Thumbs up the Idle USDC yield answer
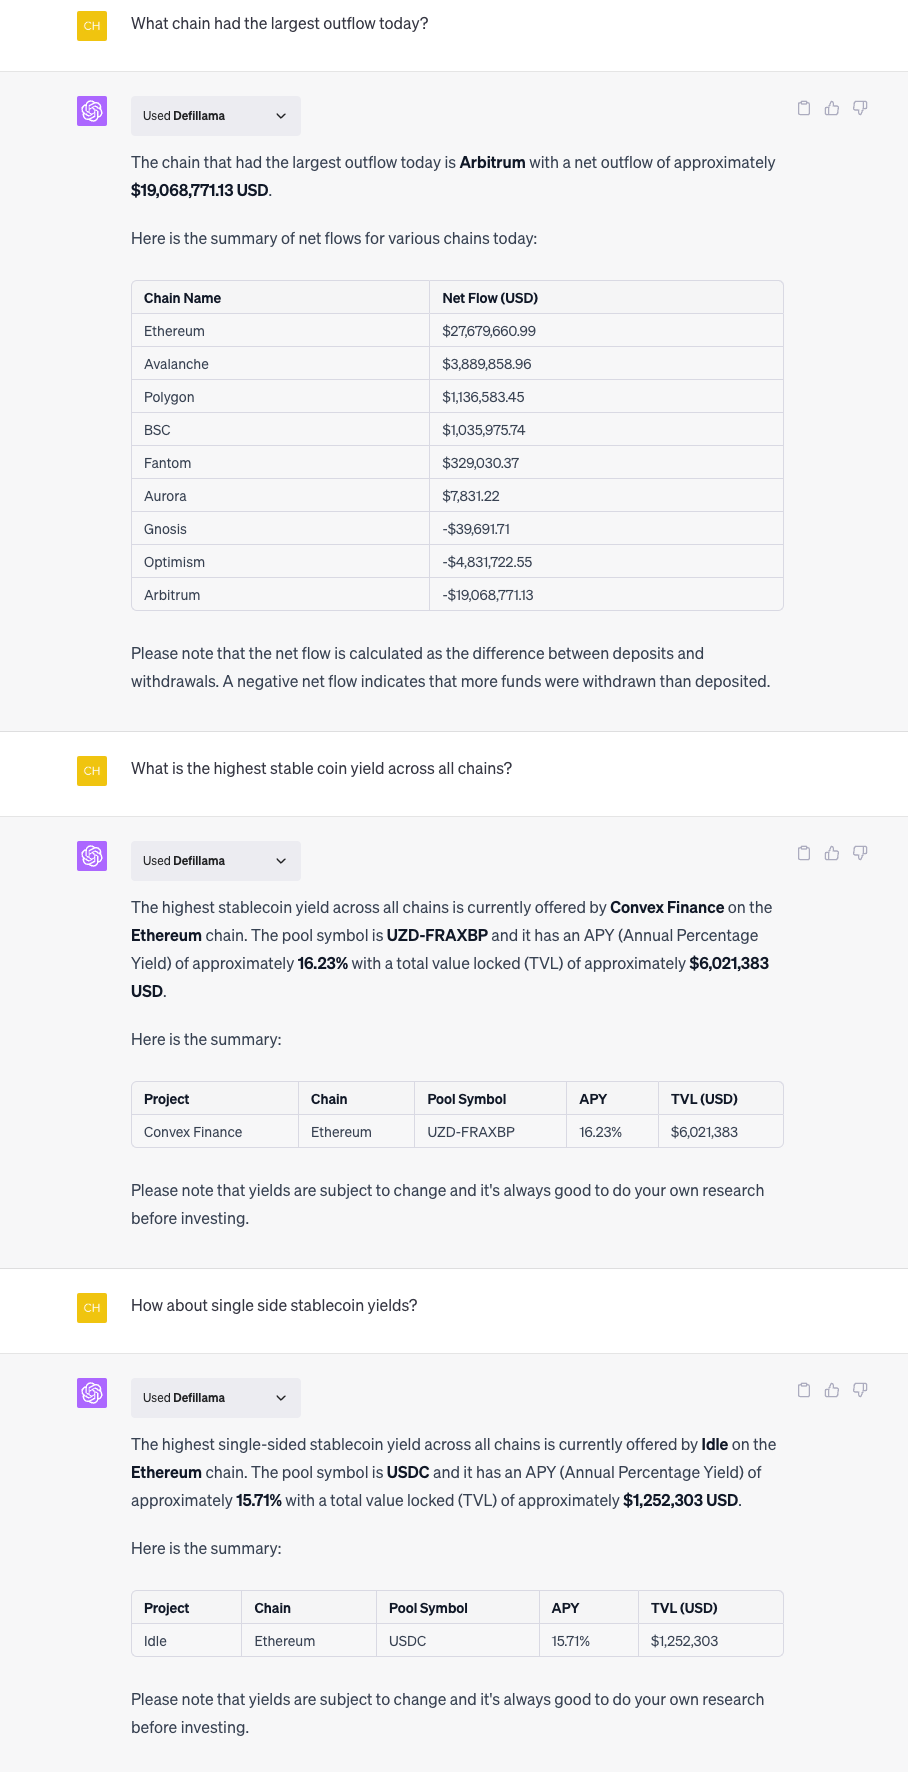This screenshot has width=908, height=1772. click(832, 1390)
